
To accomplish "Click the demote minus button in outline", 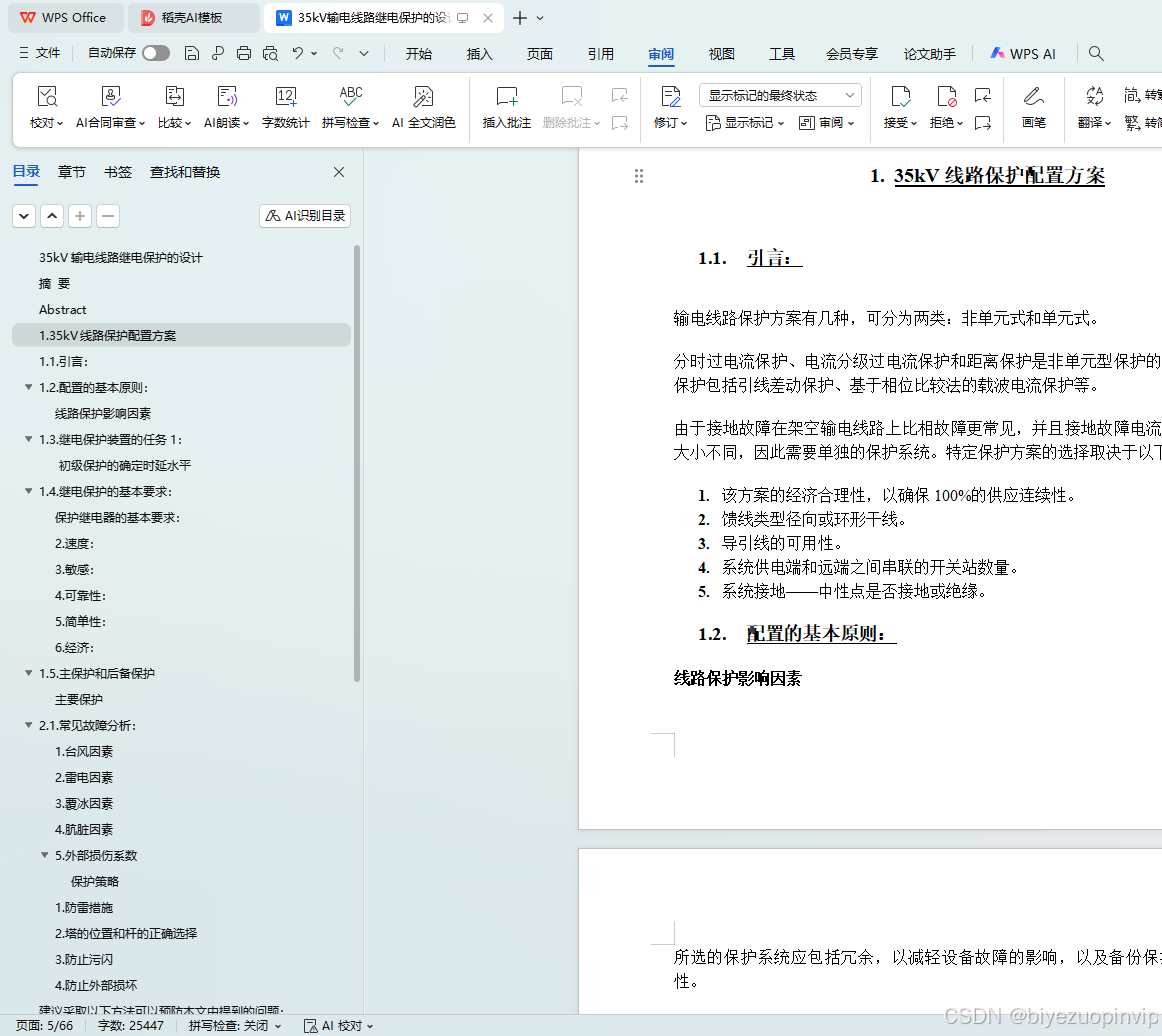I will point(108,216).
